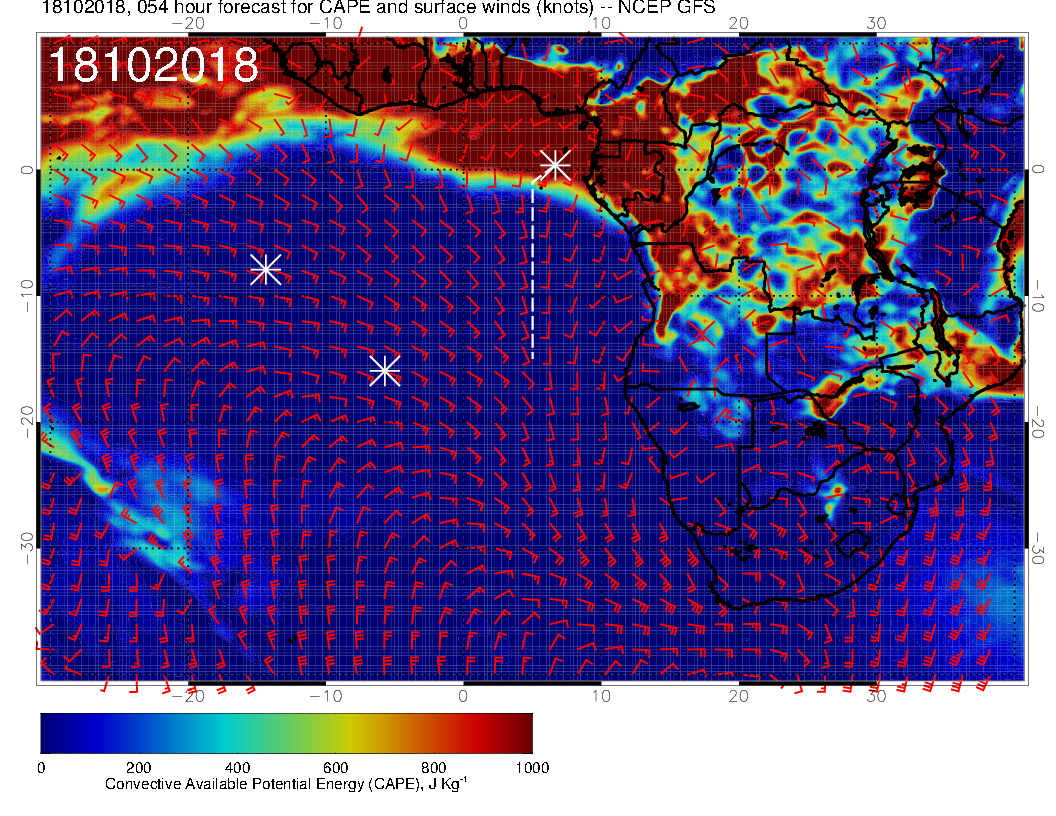Select white asterisk marker near 16°S 6°W

point(385,370)
